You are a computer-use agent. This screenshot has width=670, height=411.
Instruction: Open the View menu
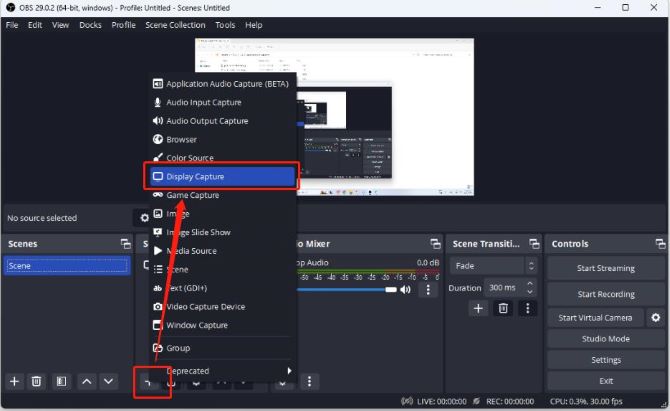tap(60, 25)
